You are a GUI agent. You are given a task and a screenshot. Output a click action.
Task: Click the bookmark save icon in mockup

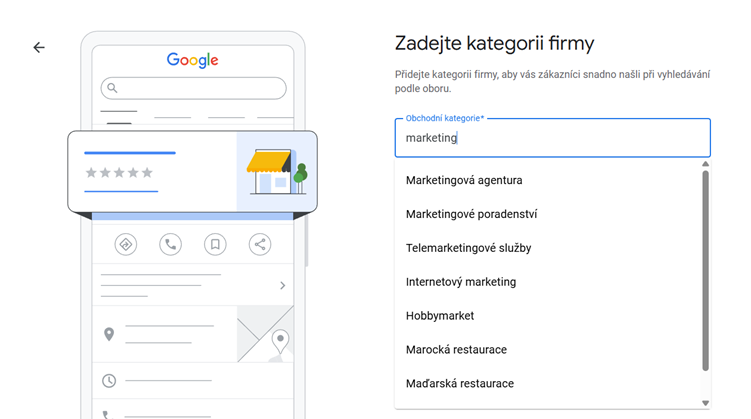[215, 244]
